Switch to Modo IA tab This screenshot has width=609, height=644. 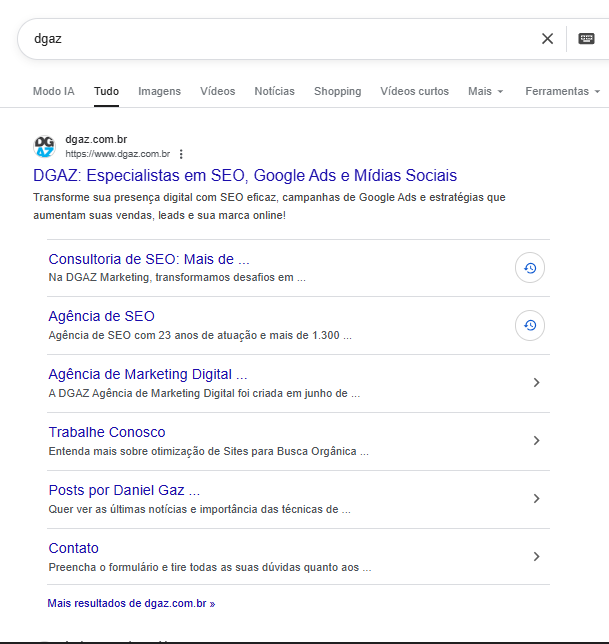pos(54,91)
